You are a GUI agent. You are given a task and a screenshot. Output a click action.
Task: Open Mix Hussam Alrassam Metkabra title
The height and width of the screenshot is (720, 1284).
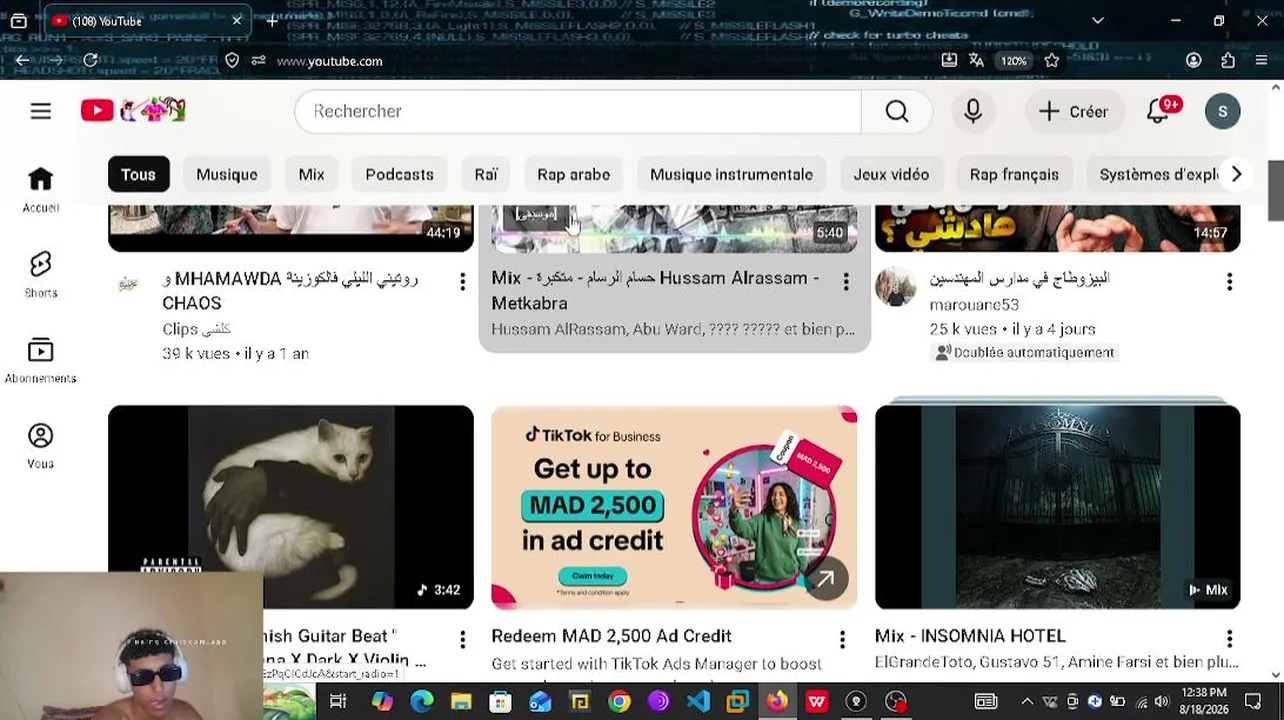click(656, 290)
